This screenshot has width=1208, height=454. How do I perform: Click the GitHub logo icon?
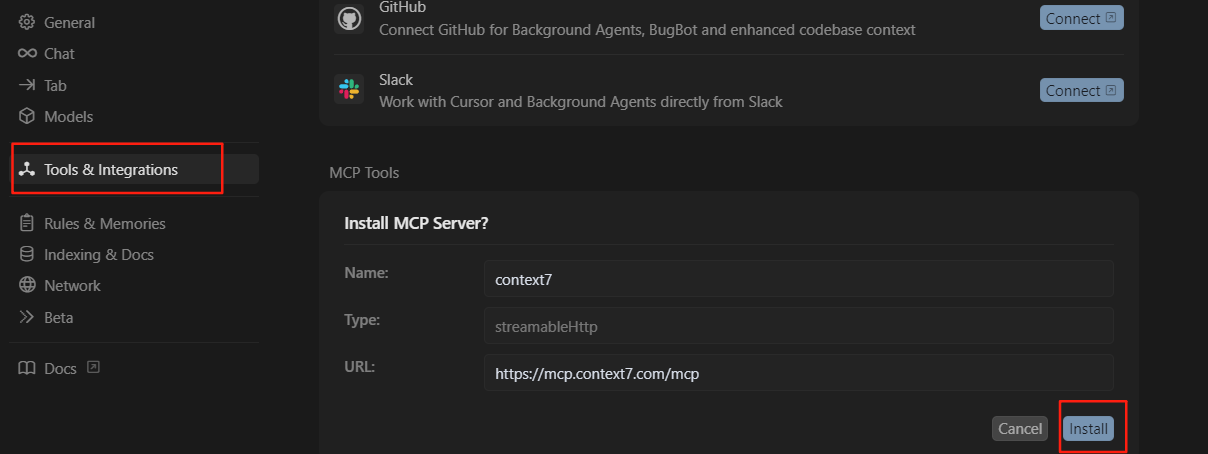pyautogui.click(x=349, y=18)
